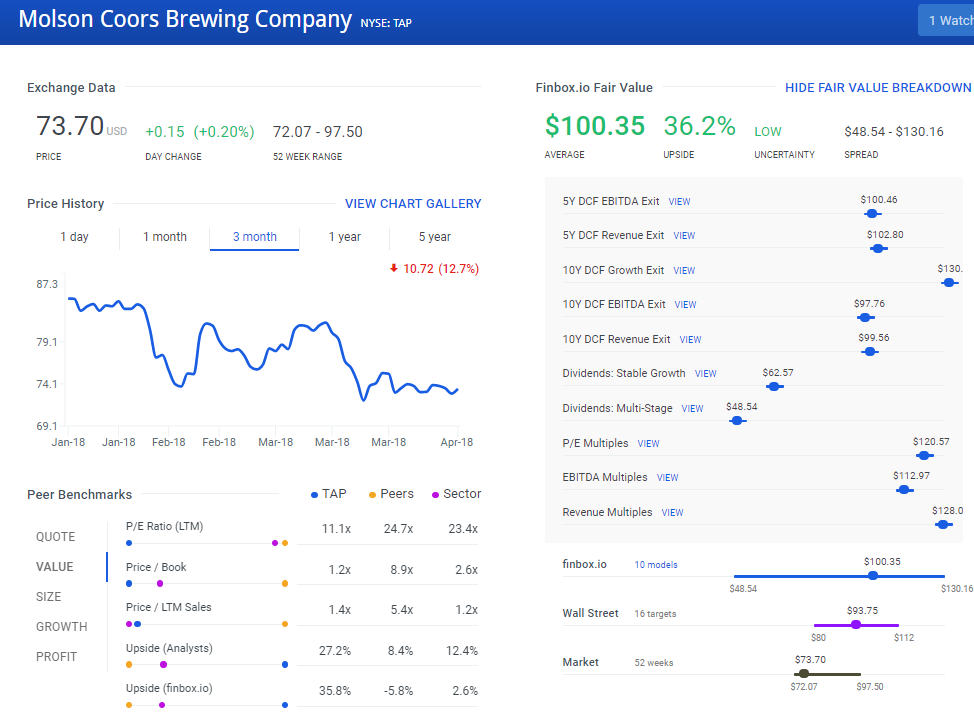Image resolution: width=974 pixels, height=714 pixels.
Task: View the 5Y DCF Revenue Exit model
Action: 684,236
